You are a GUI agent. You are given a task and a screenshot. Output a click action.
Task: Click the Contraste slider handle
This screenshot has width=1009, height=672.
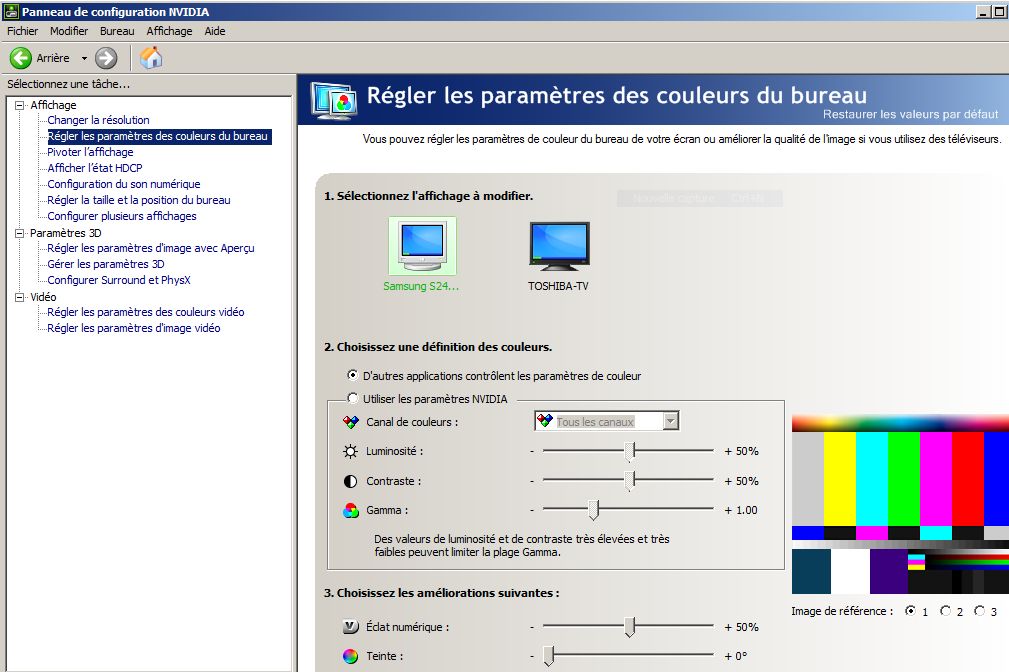(x=630, y=481)
